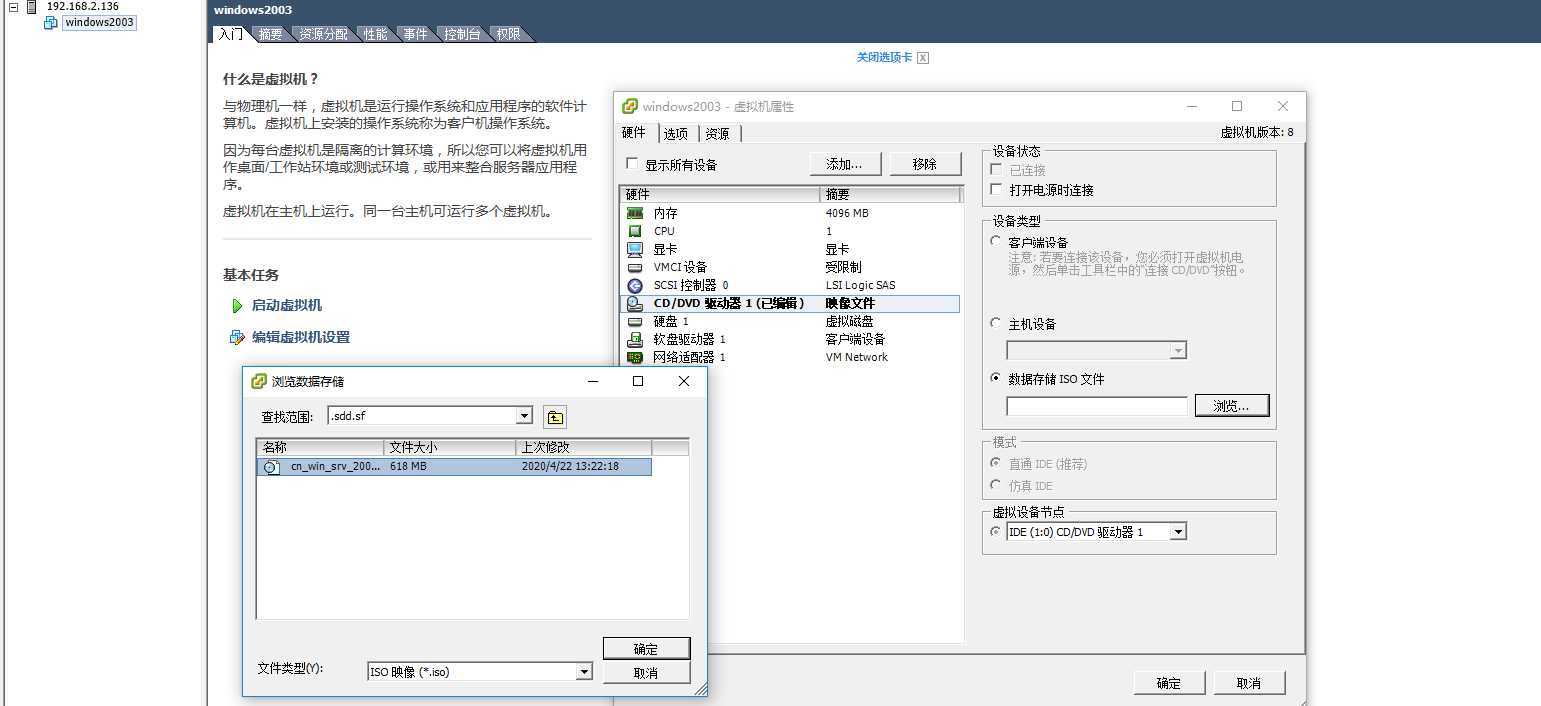Enable the 显示所有设备 checkbox

point(631,164)
